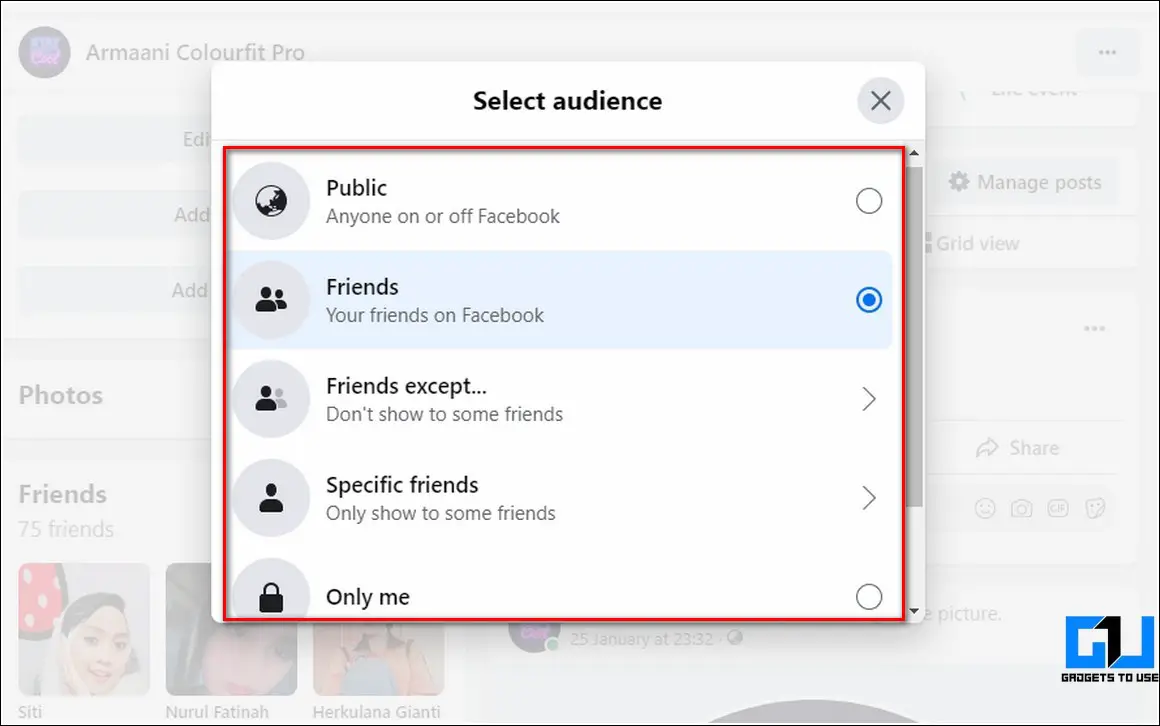Screen dimensions: 1160x726
Task: Click the Manage posts gear icon
Action: point(959,181)
